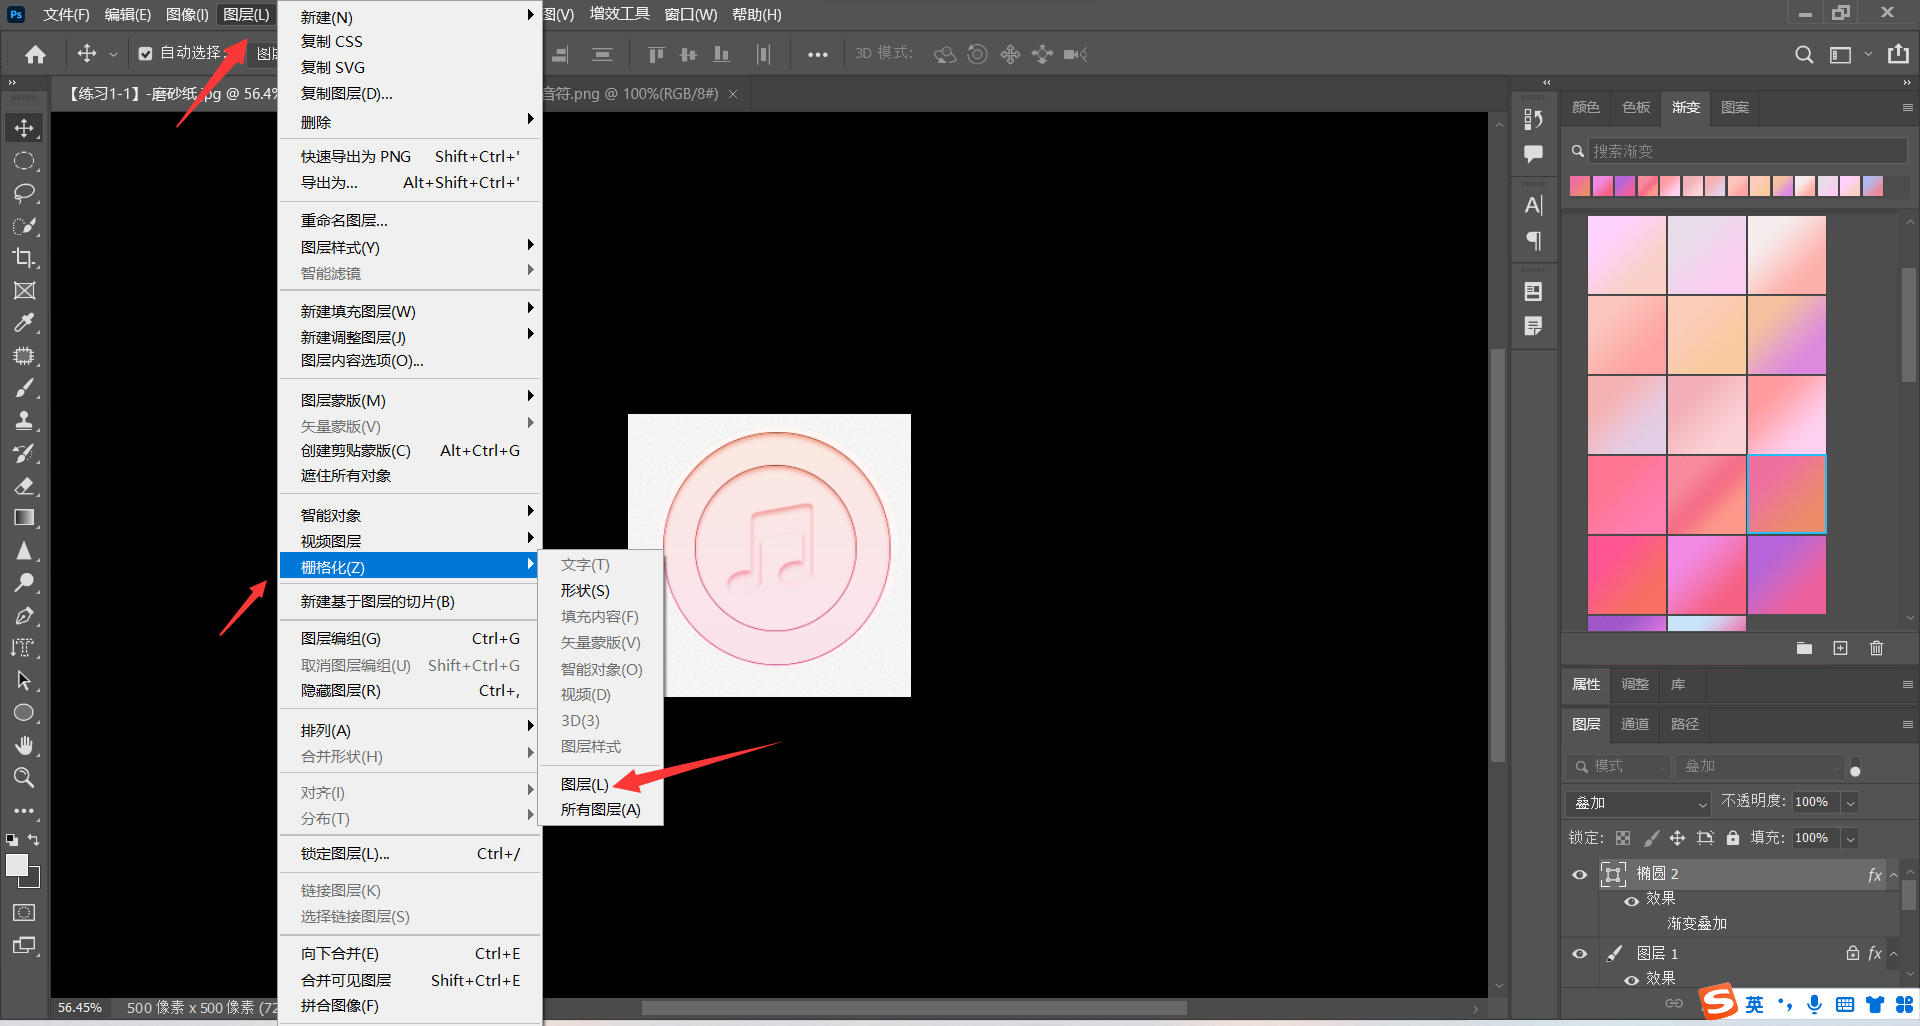Click the Home icon in options bar
The image size is (1920, 1026).
coord(36,54)
